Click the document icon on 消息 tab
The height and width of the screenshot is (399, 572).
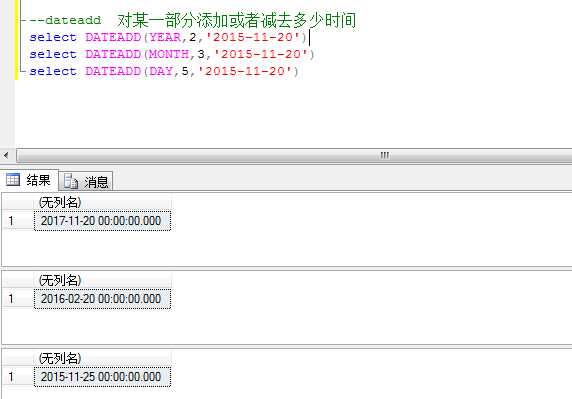tap(71, 181)
